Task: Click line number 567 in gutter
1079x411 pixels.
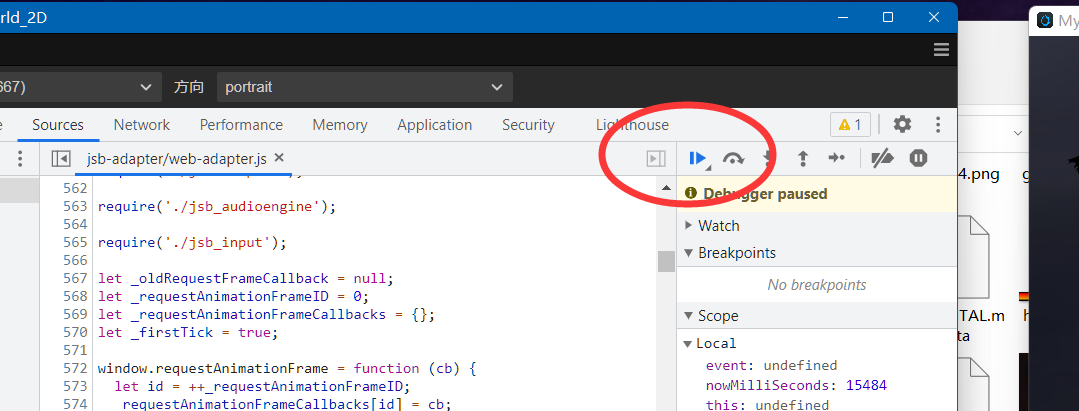Action: coord(74,279)
